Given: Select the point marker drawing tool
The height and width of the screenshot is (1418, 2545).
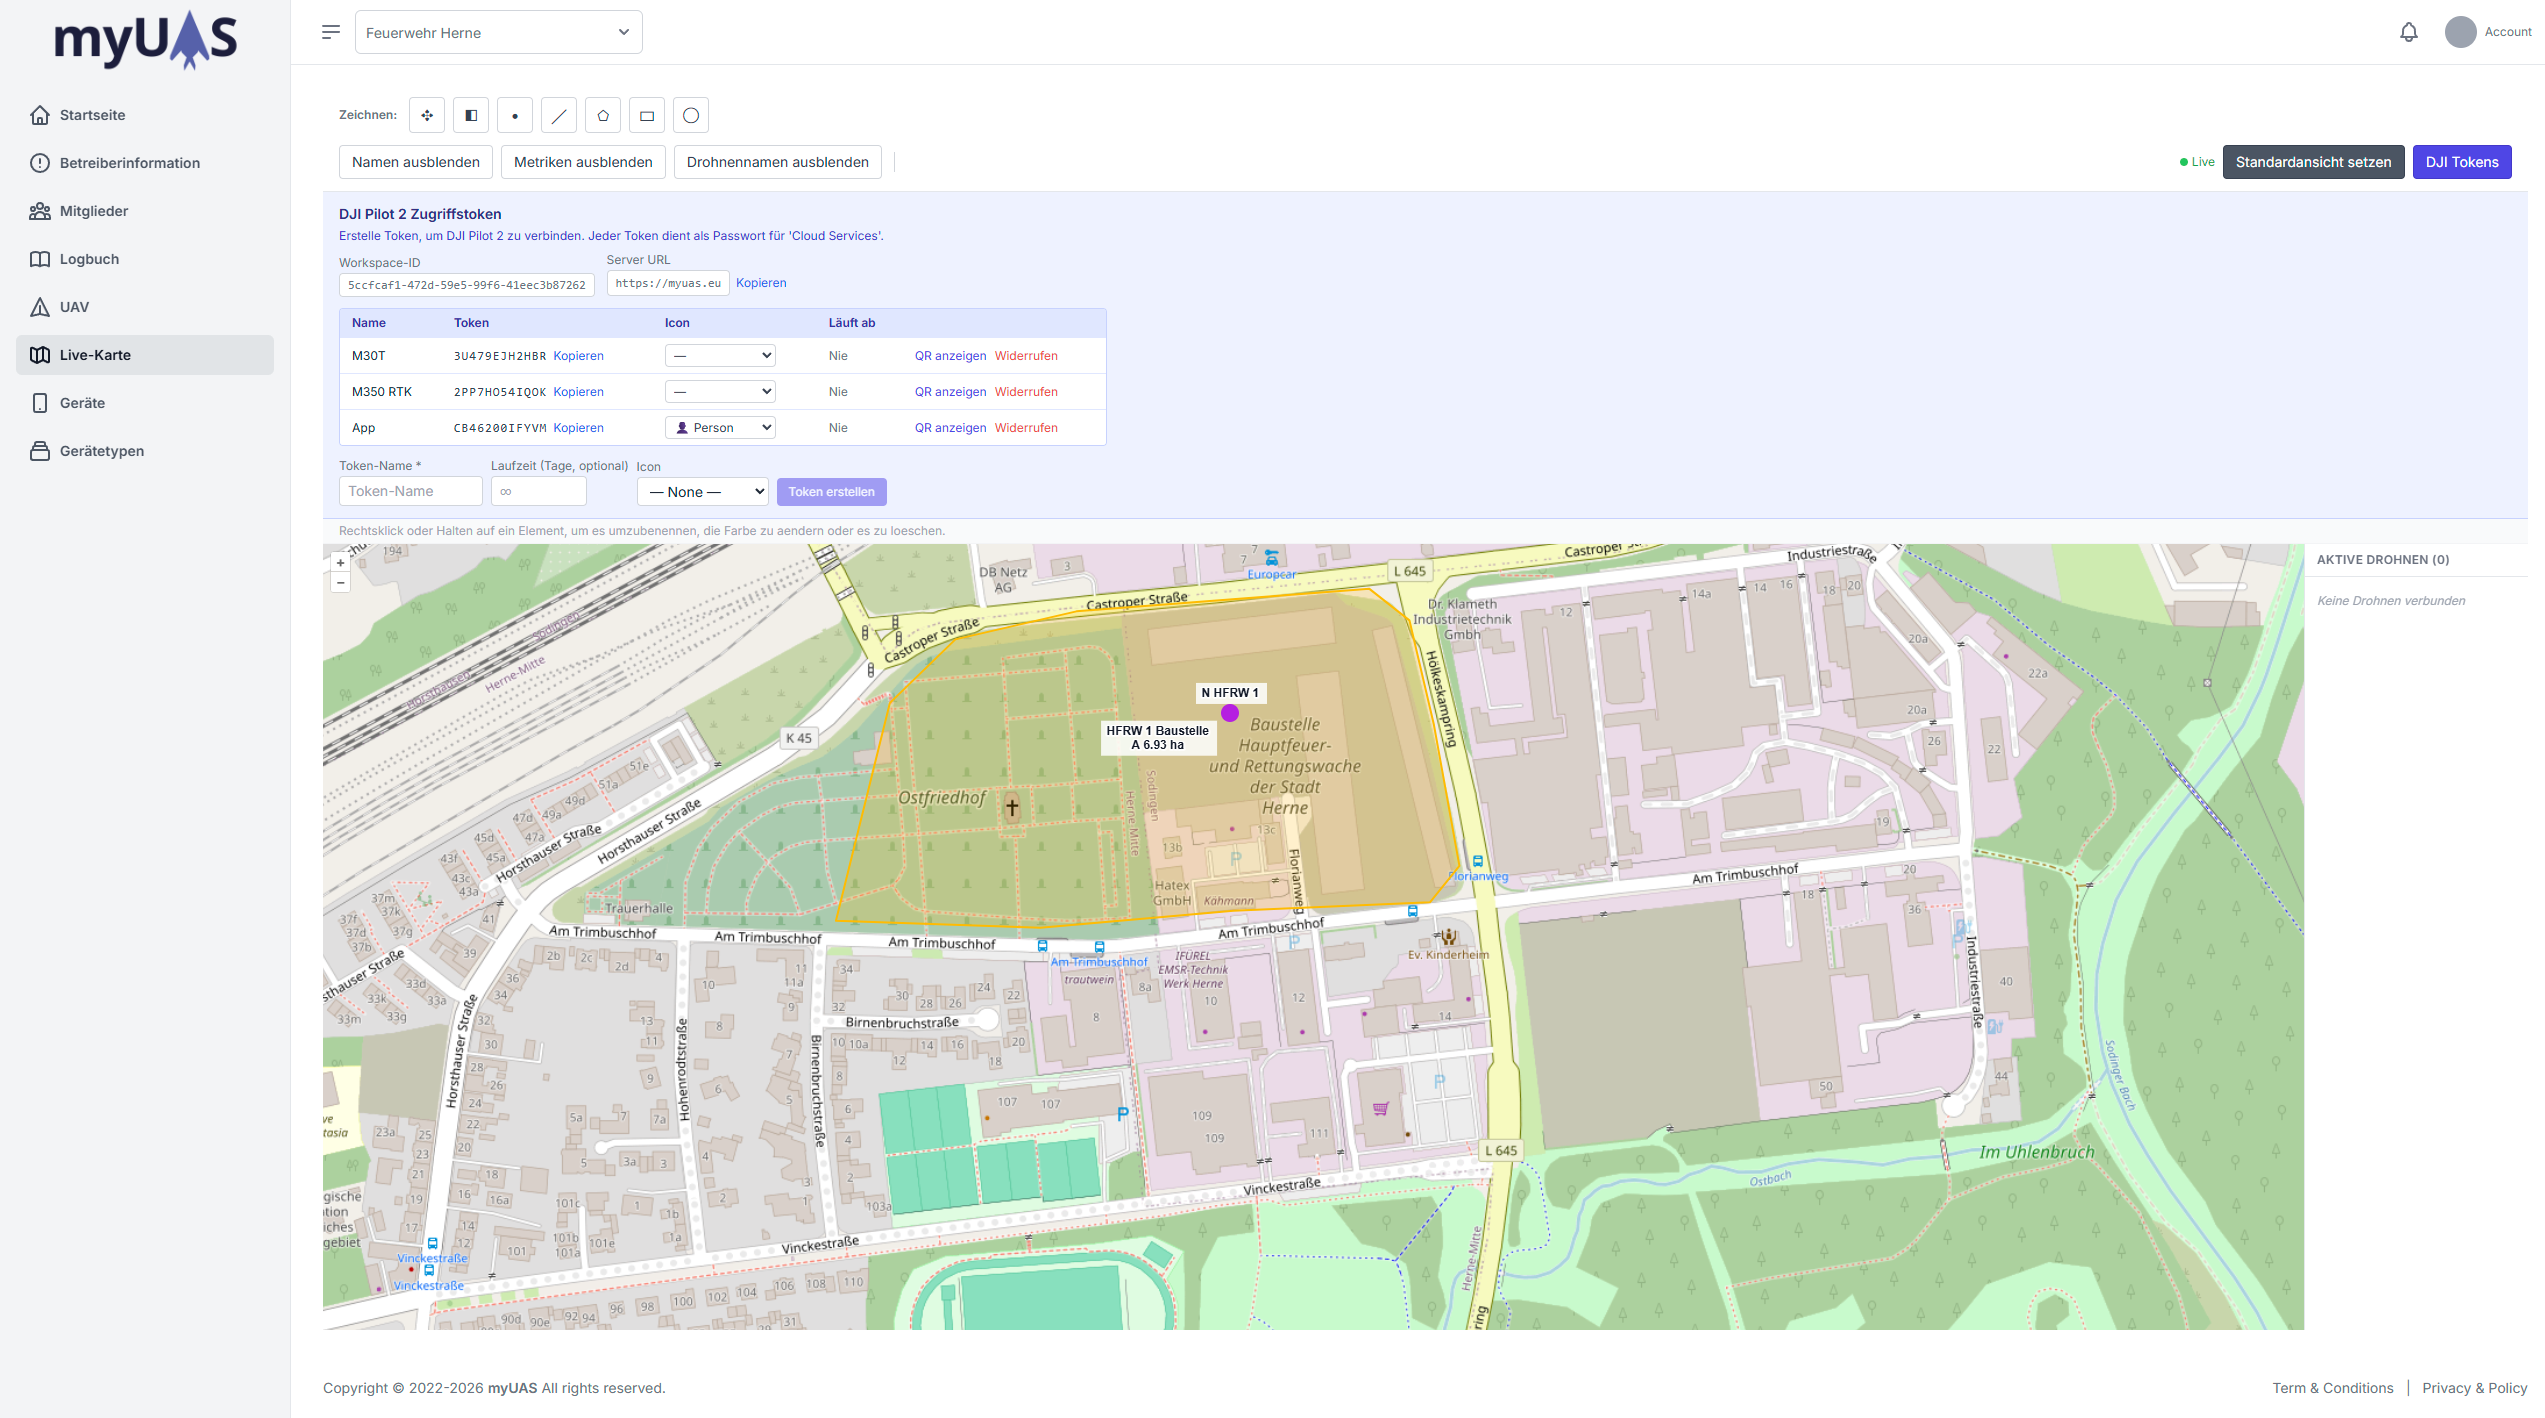Looking at the screenshot, I should coord(515,115).
